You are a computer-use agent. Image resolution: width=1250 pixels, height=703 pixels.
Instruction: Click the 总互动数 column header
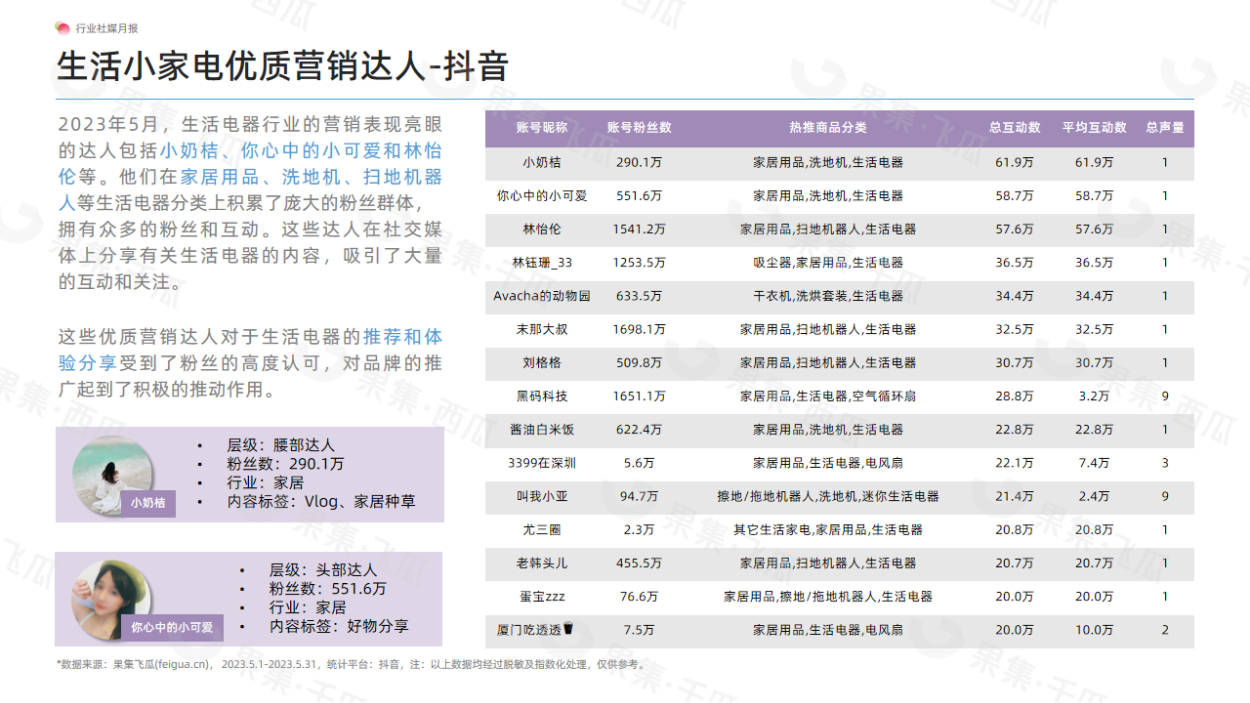click(1014, 128)
